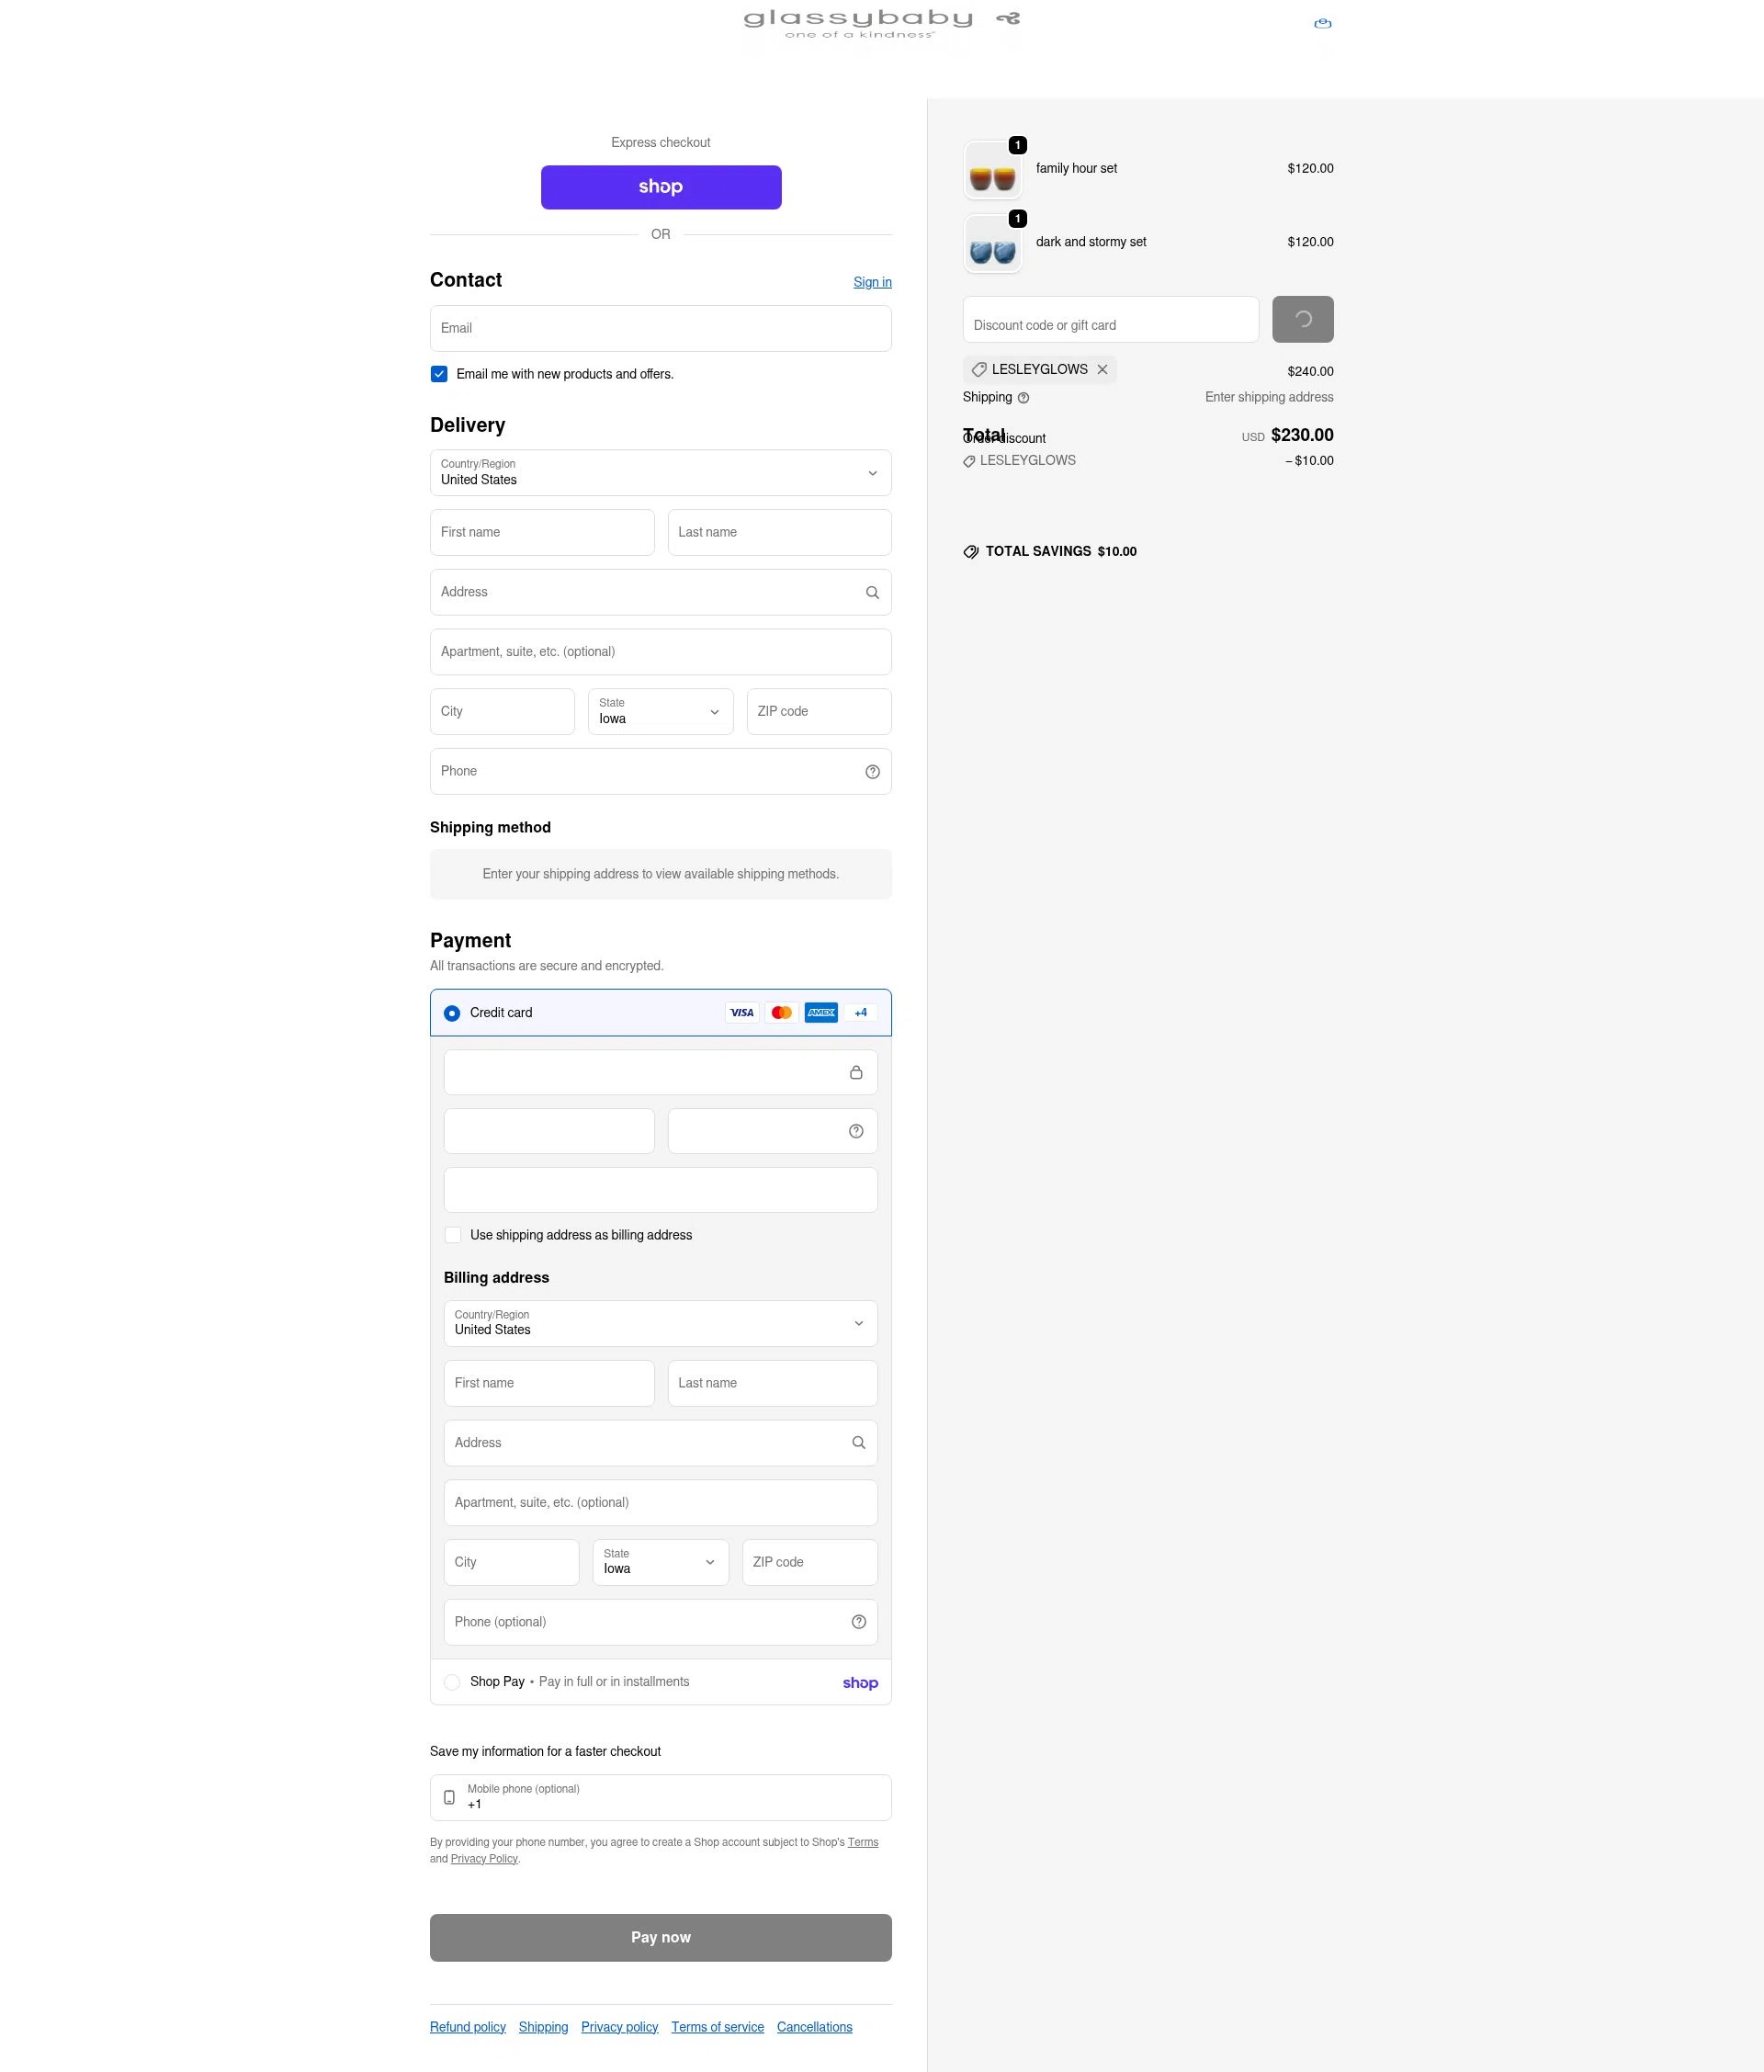
Task: Click the Sign in link
Action: [872, 282]
